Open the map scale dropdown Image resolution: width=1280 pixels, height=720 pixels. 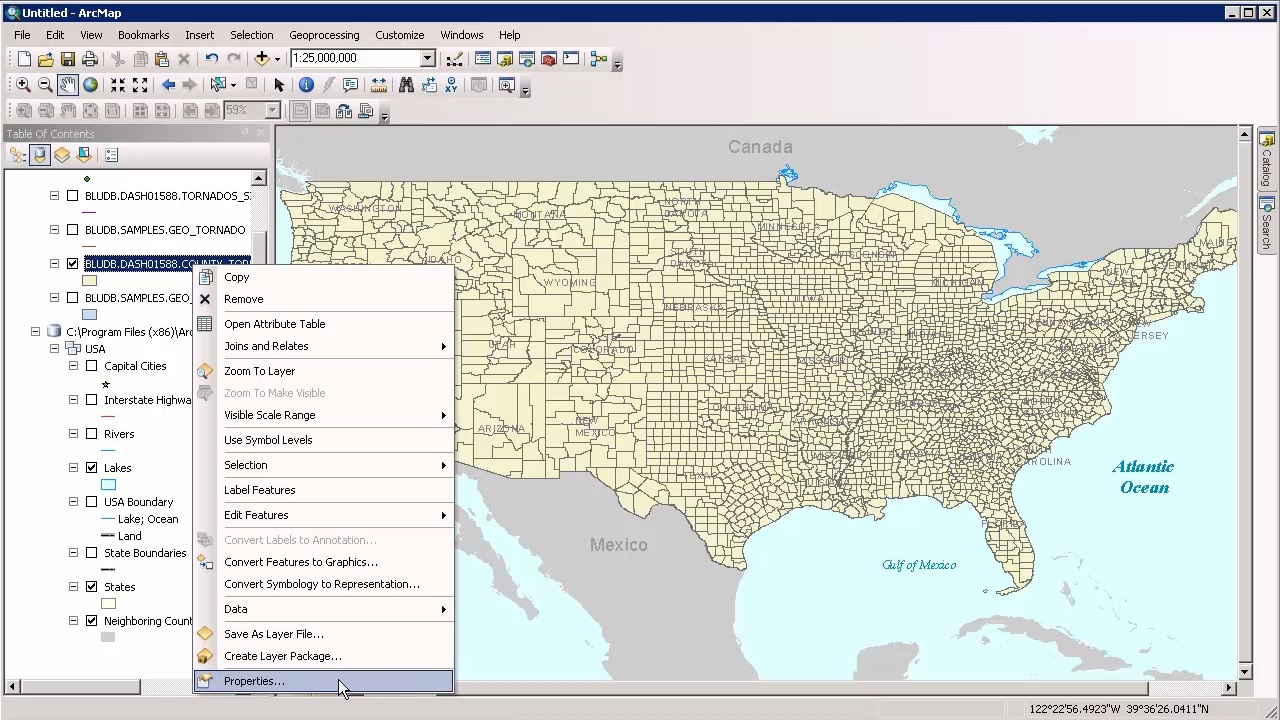click(427, 59)
